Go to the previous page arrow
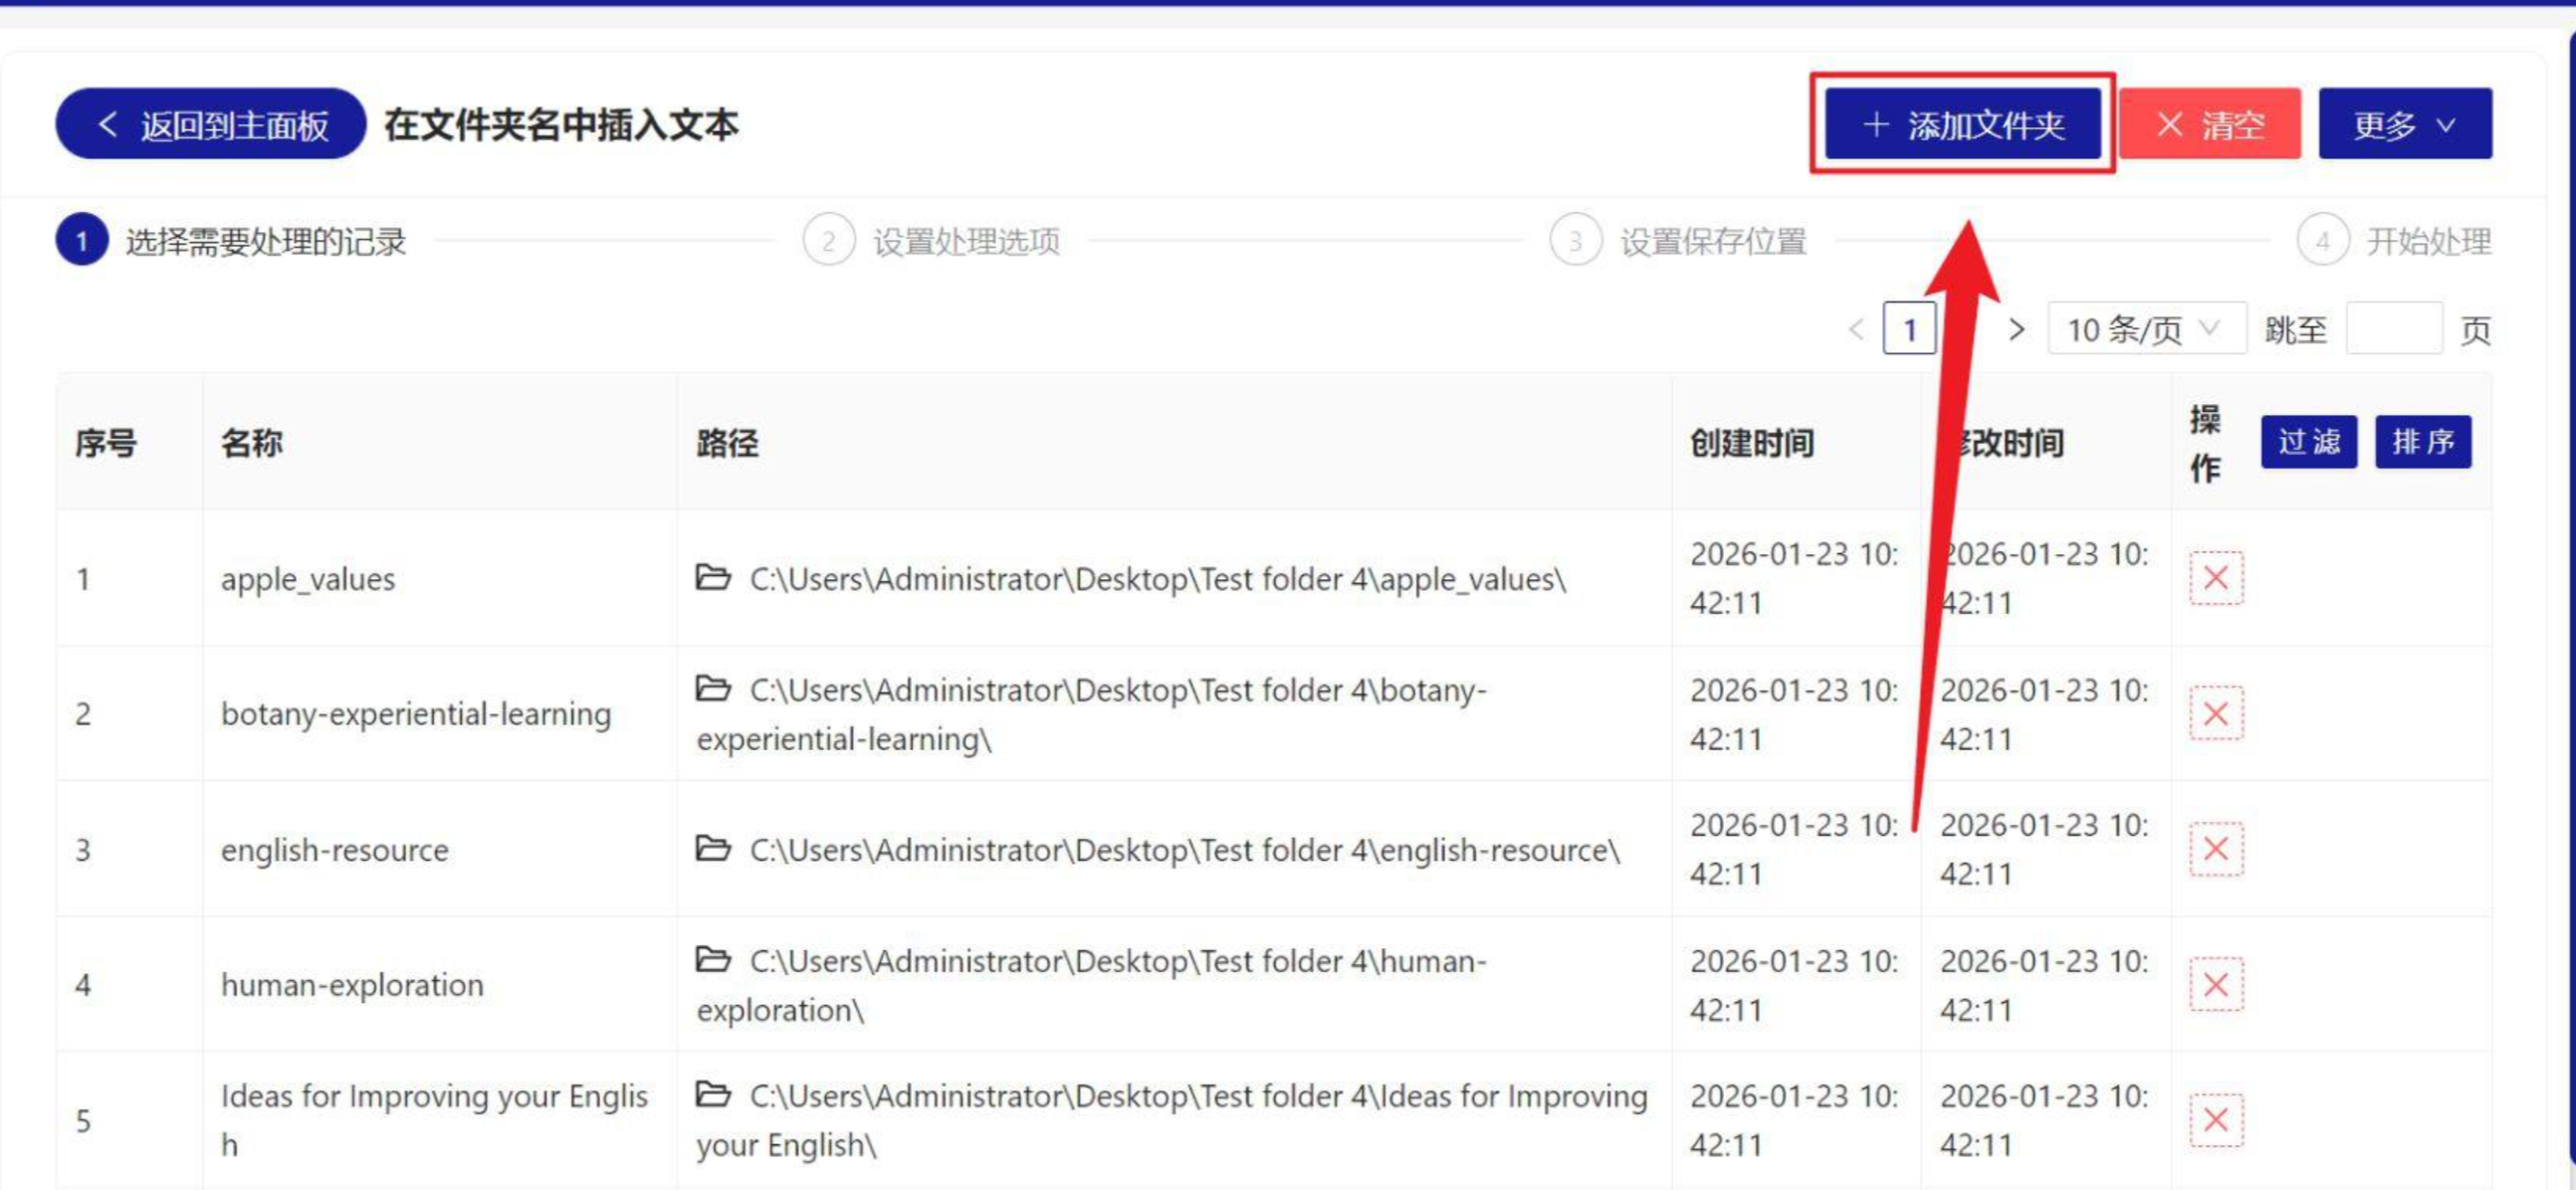The width and height of the screenshot is (2576, 1190). click(1856, 329)
